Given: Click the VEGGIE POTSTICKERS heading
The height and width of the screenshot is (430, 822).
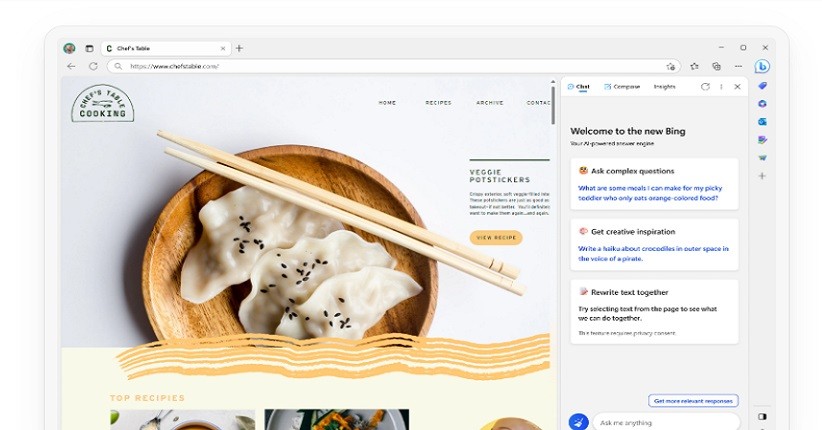Looking at the screenshot, I should [500, 176].
